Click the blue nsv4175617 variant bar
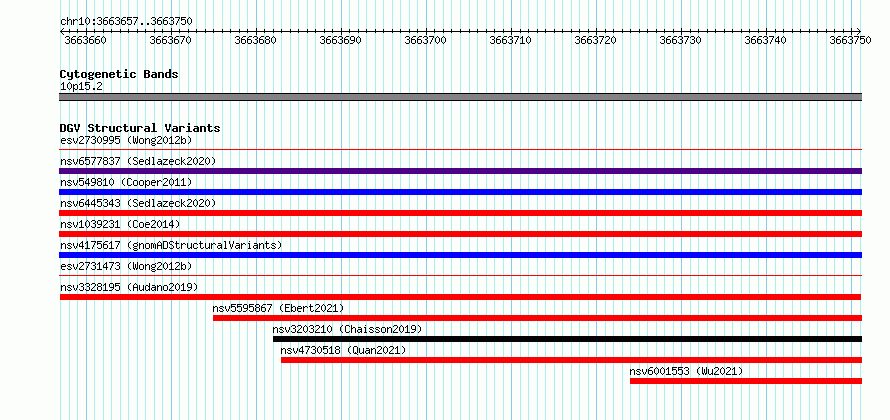 pyautogui.click(x=460, y=255)
